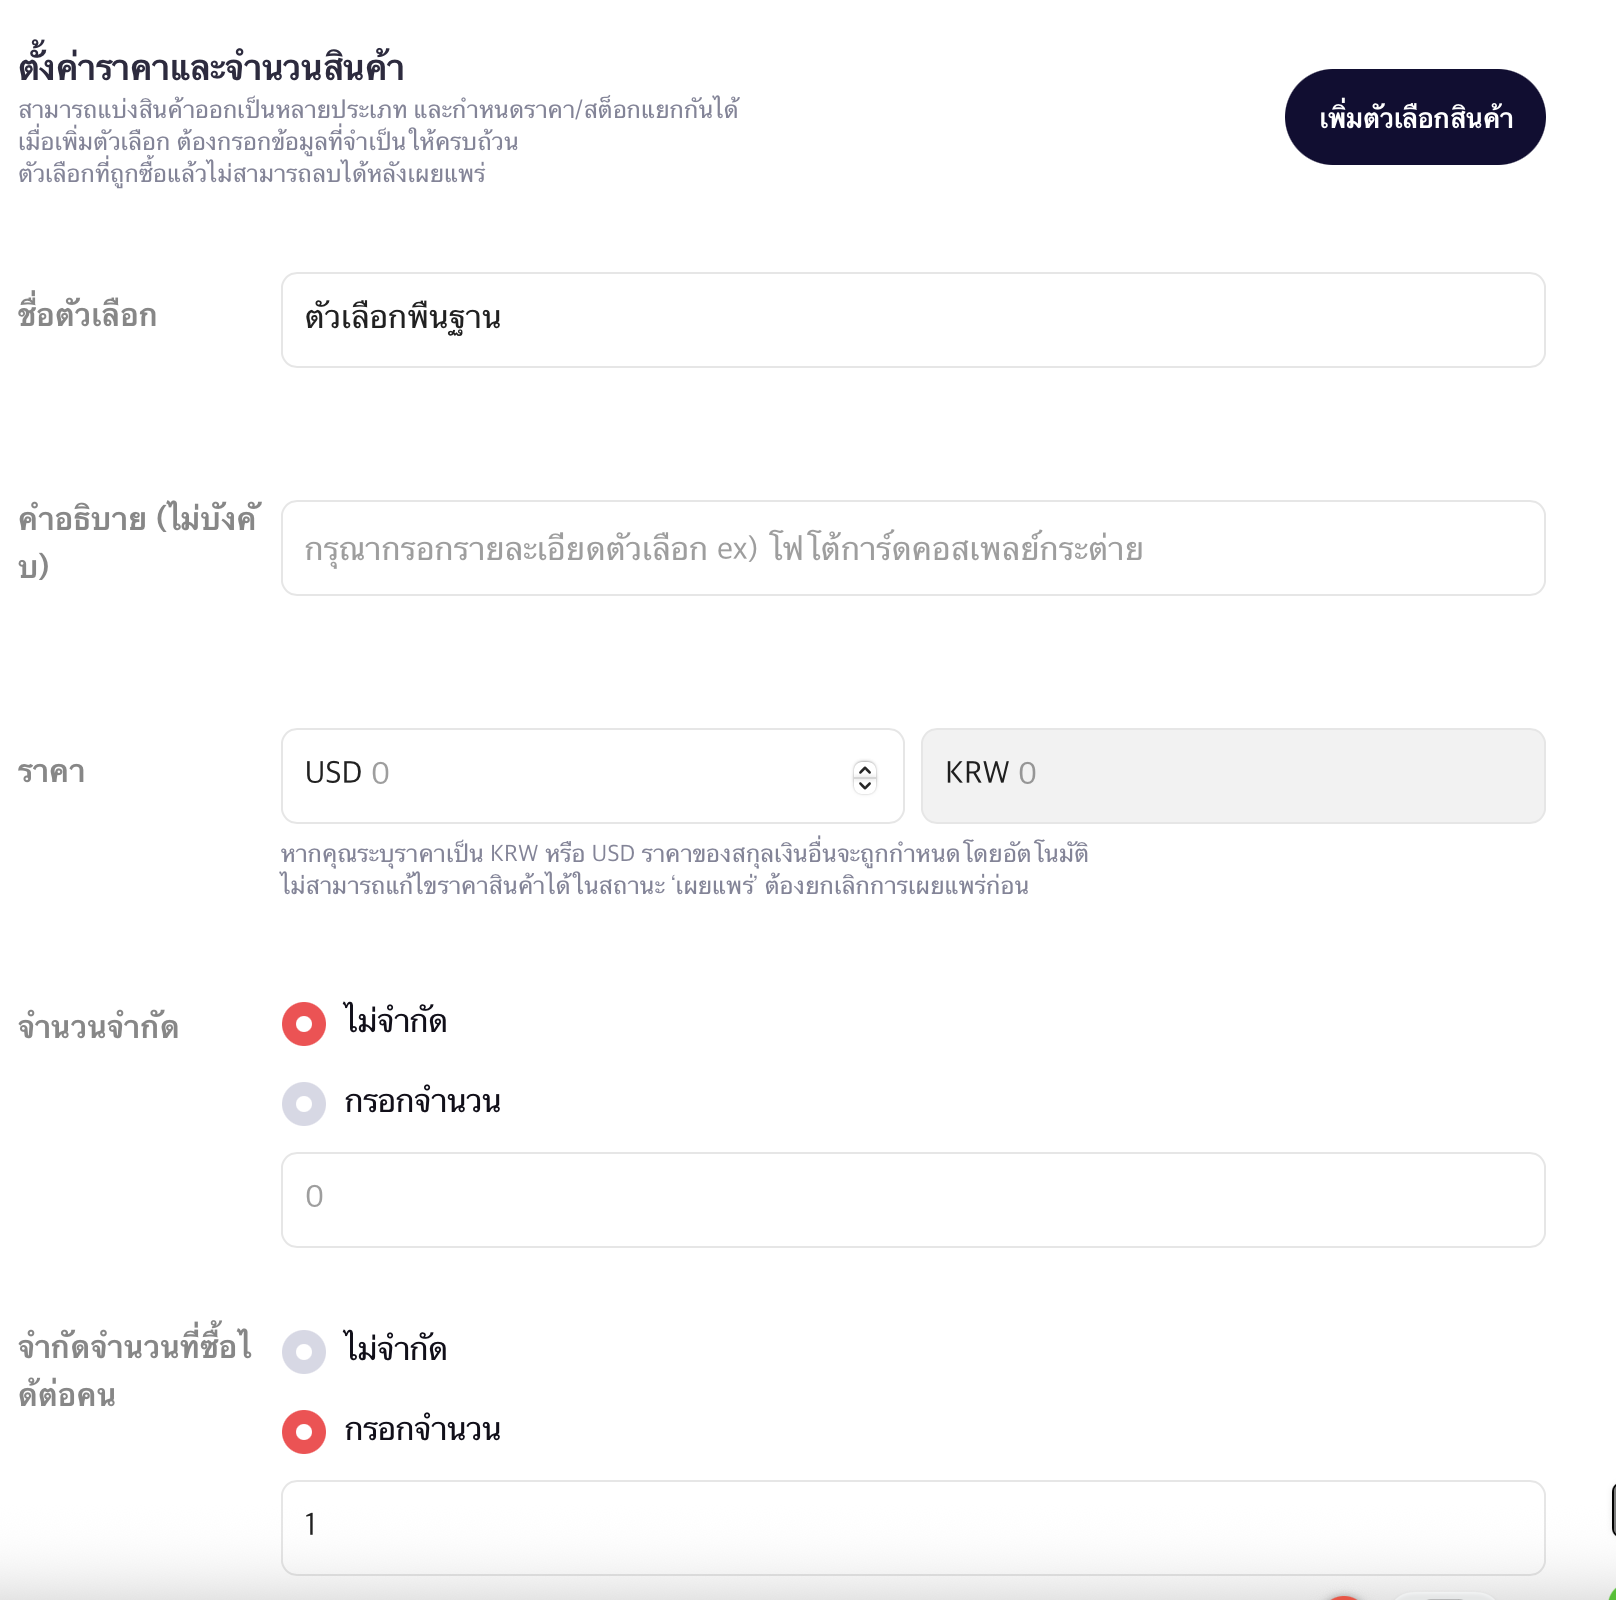
Task: Click the เพิ่มตัวเลือกสินค้า button
Action: [1414, 117]
